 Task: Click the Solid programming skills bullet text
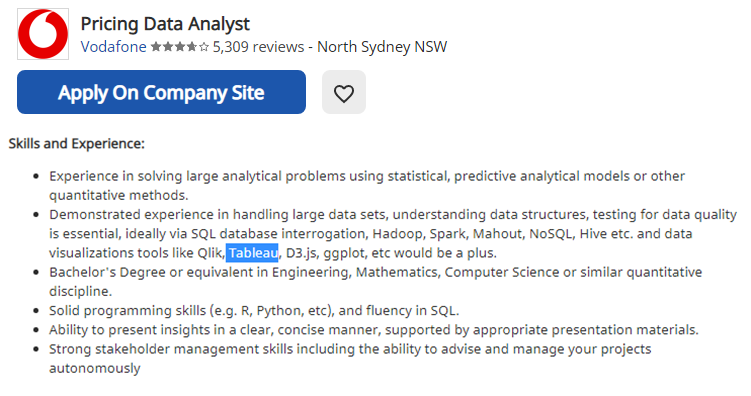coord(254,311)
